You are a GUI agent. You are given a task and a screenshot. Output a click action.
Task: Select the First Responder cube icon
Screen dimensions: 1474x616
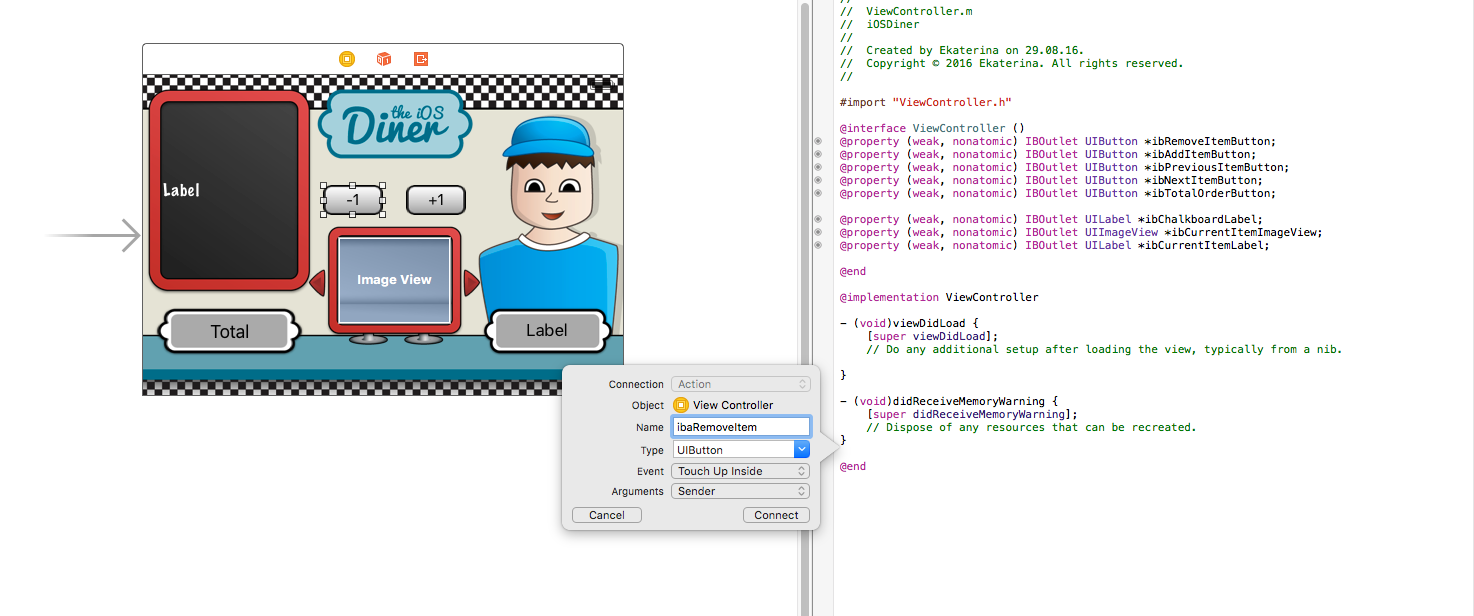[384, 59]
